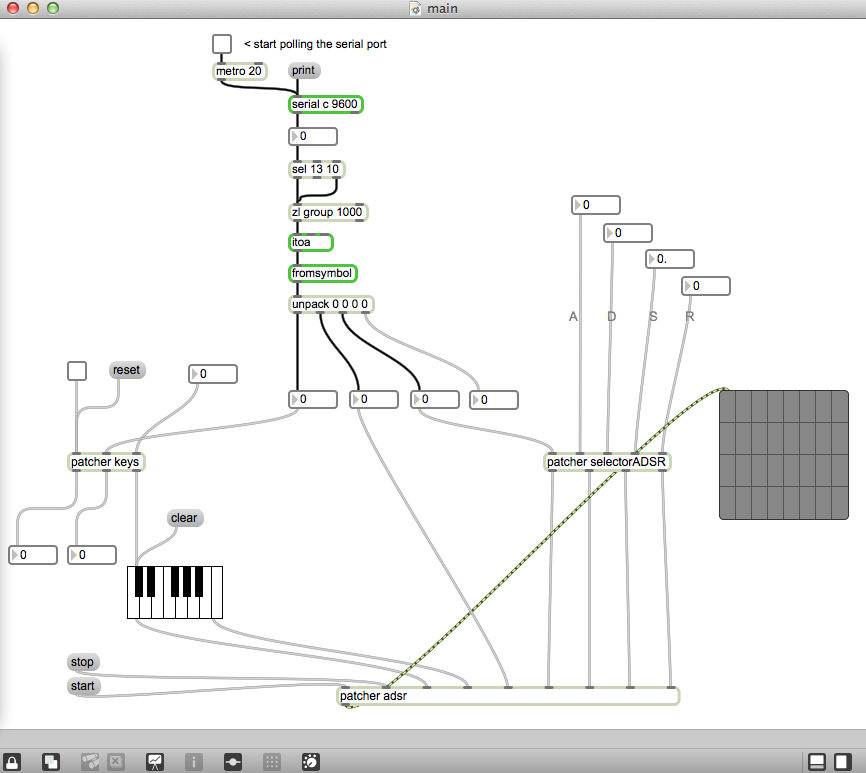Click the number box under unpack's first outlet
This screenshot has width=866, height=773.
(313, 399)
